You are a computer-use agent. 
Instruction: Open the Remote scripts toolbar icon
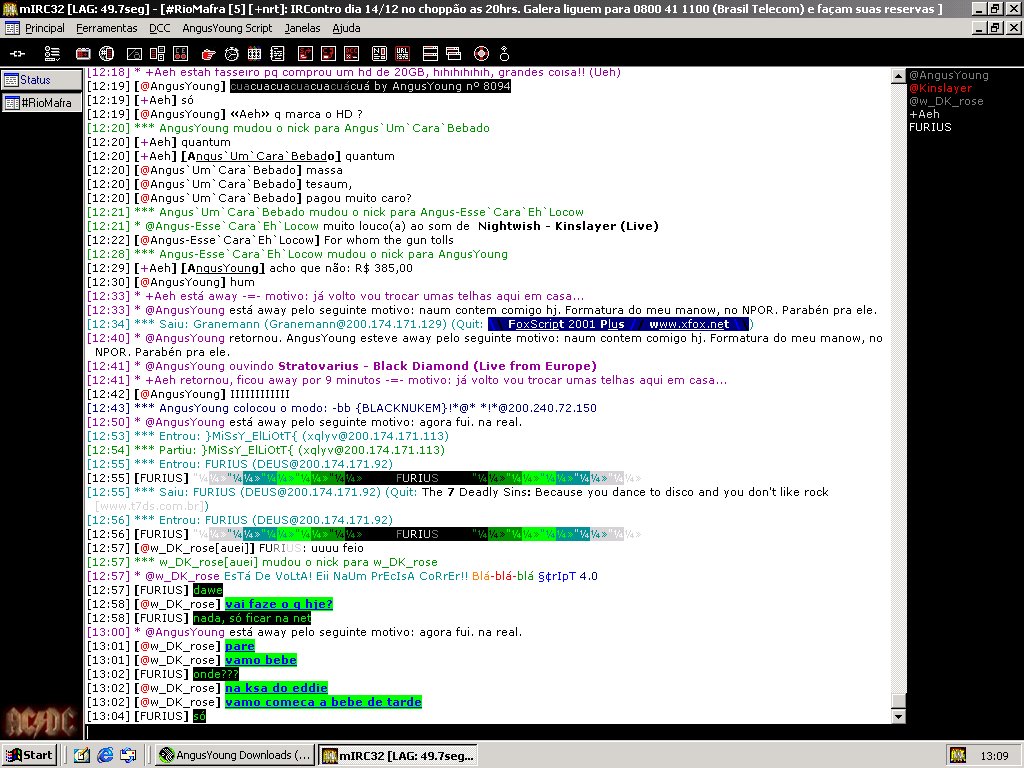click(181, 54)
